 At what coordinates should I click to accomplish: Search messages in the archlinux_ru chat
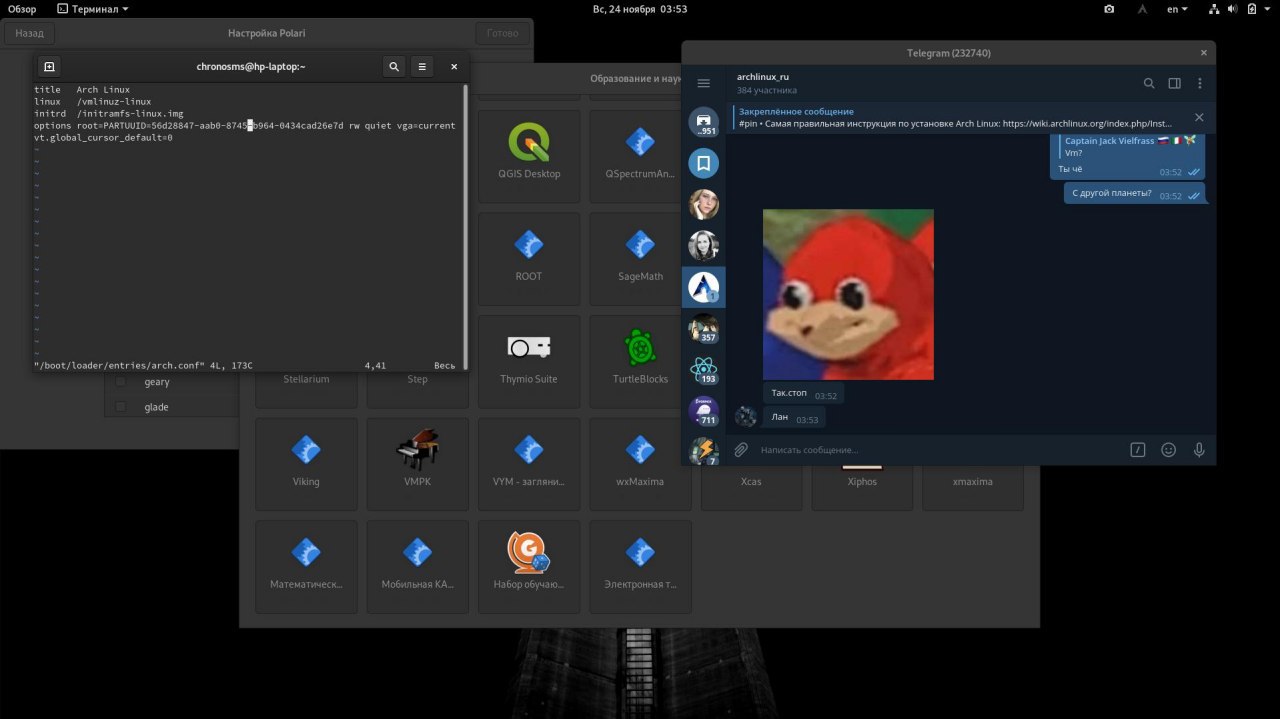(1149, 83)
